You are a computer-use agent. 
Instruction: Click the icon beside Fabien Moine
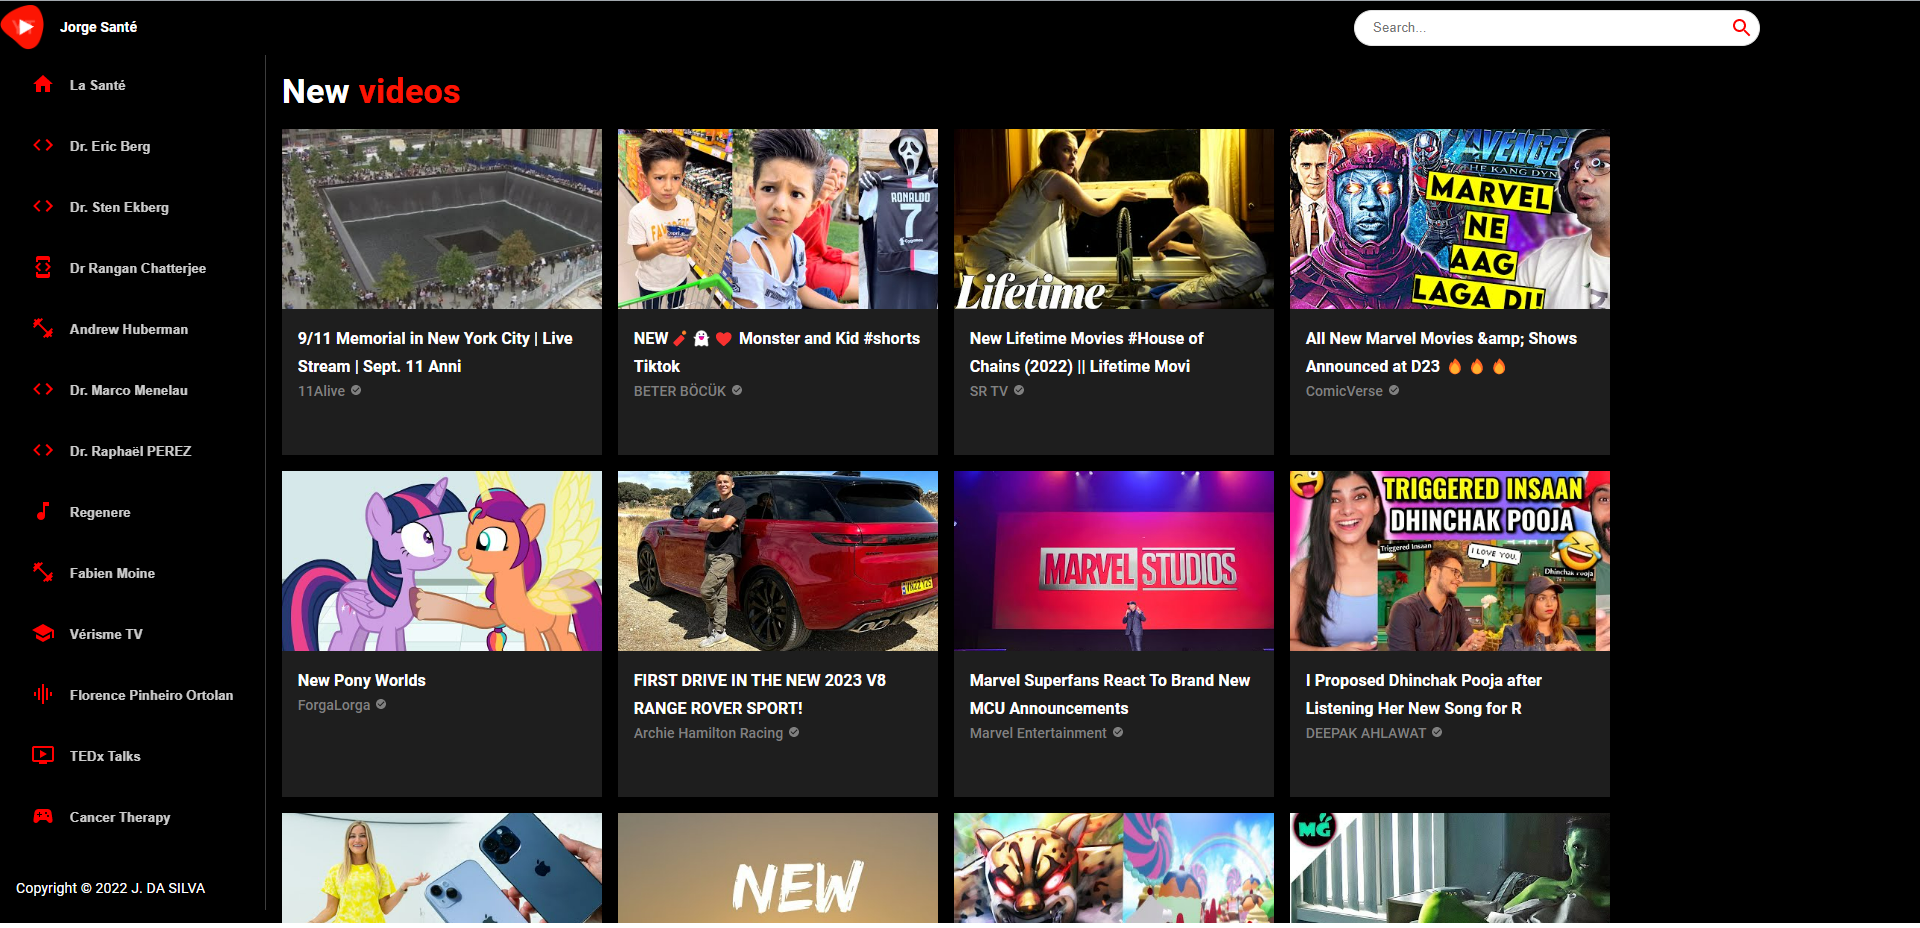43,572
